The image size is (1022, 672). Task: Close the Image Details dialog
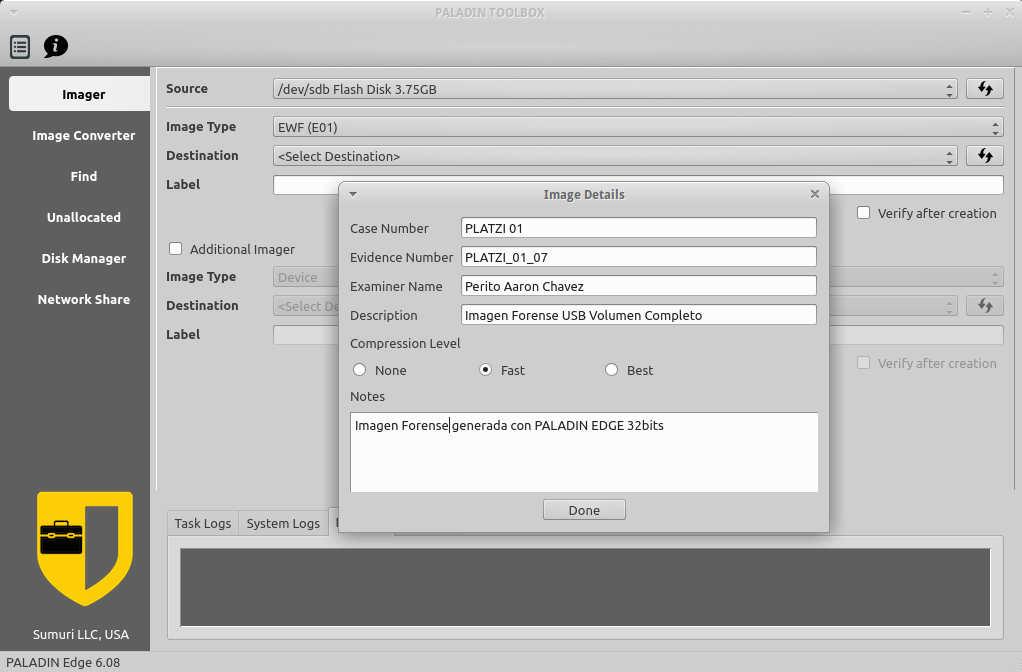tap(815, 194)
